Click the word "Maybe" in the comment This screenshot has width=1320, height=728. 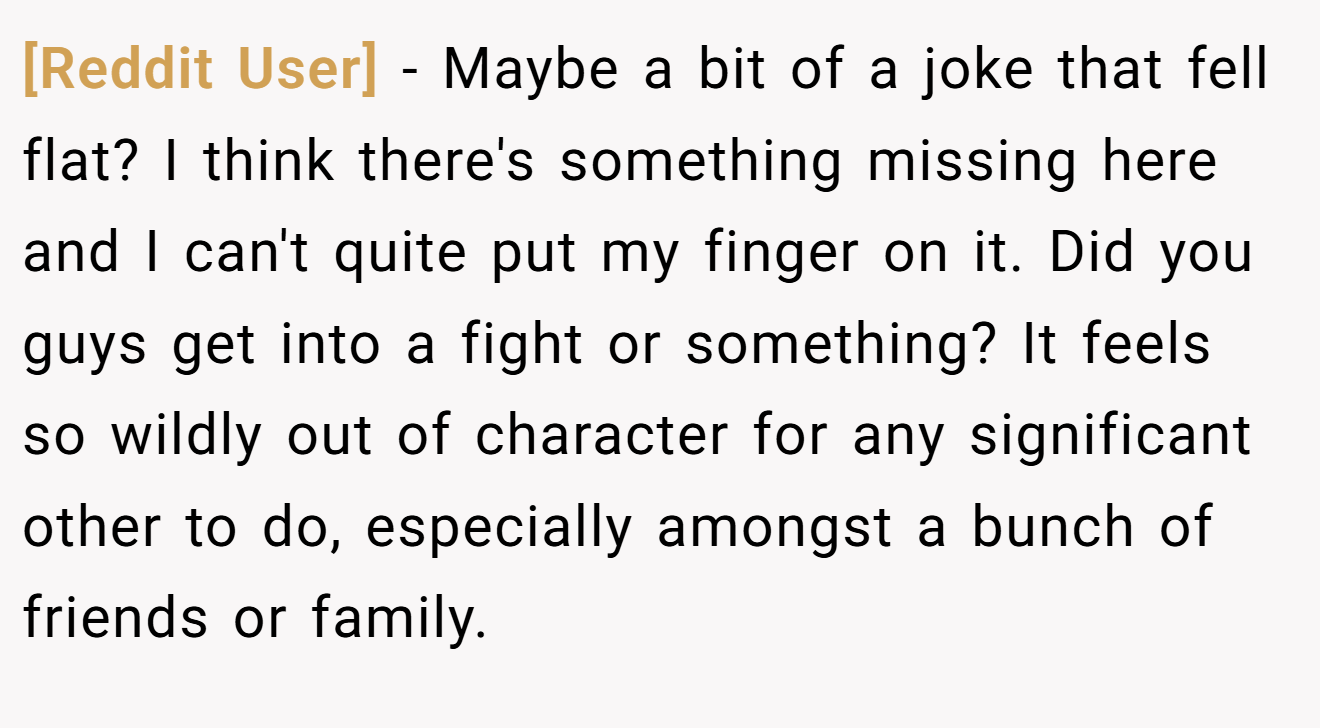pos(531,70)
